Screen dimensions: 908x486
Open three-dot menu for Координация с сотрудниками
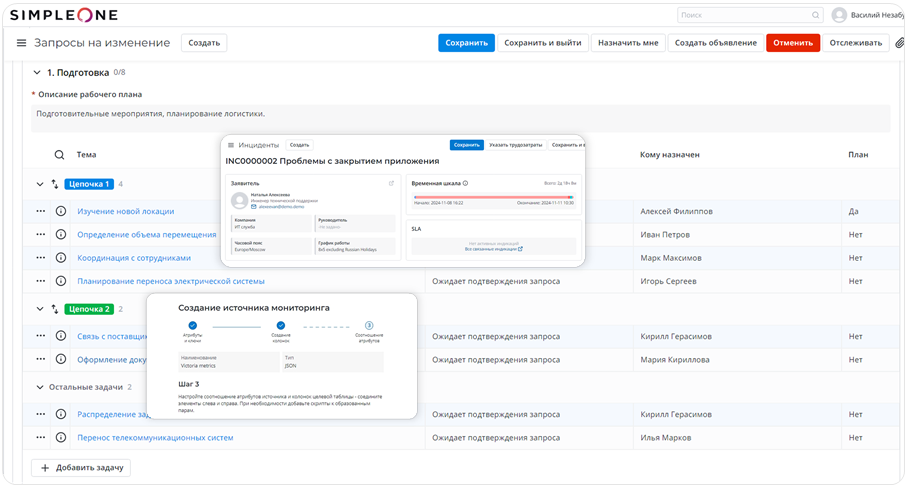click(x=41, y=258)
